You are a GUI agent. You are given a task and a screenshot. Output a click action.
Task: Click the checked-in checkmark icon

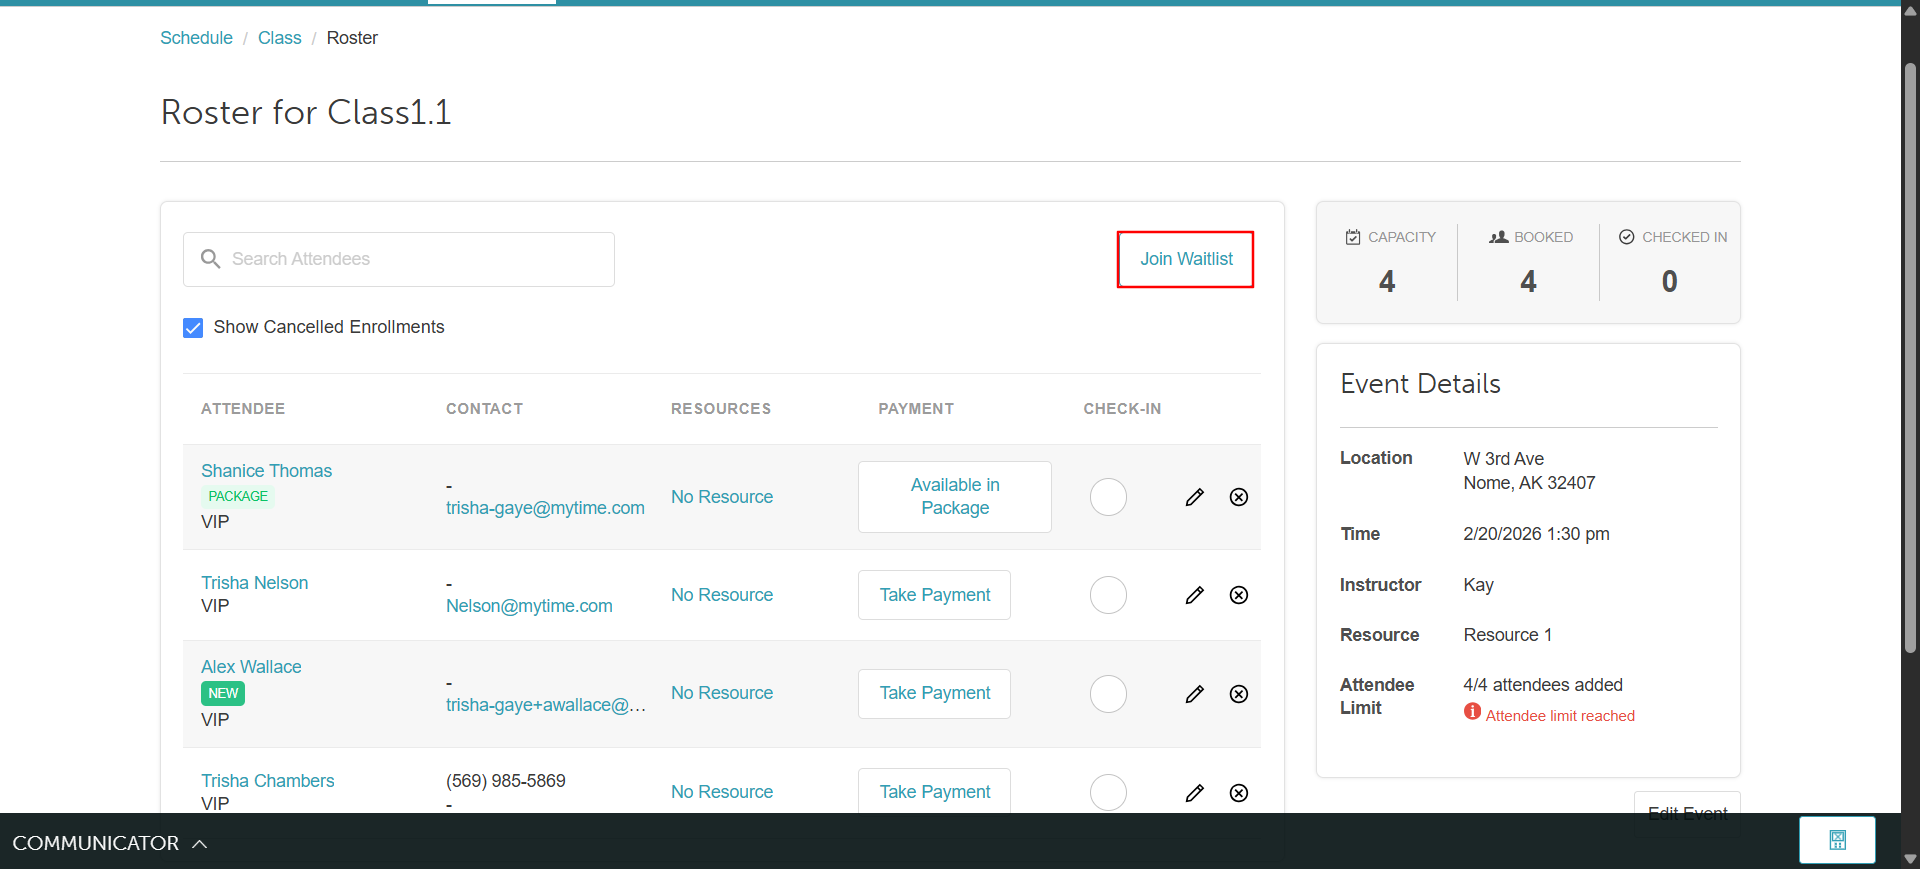pyautogui.click(x=1626, y=237)
